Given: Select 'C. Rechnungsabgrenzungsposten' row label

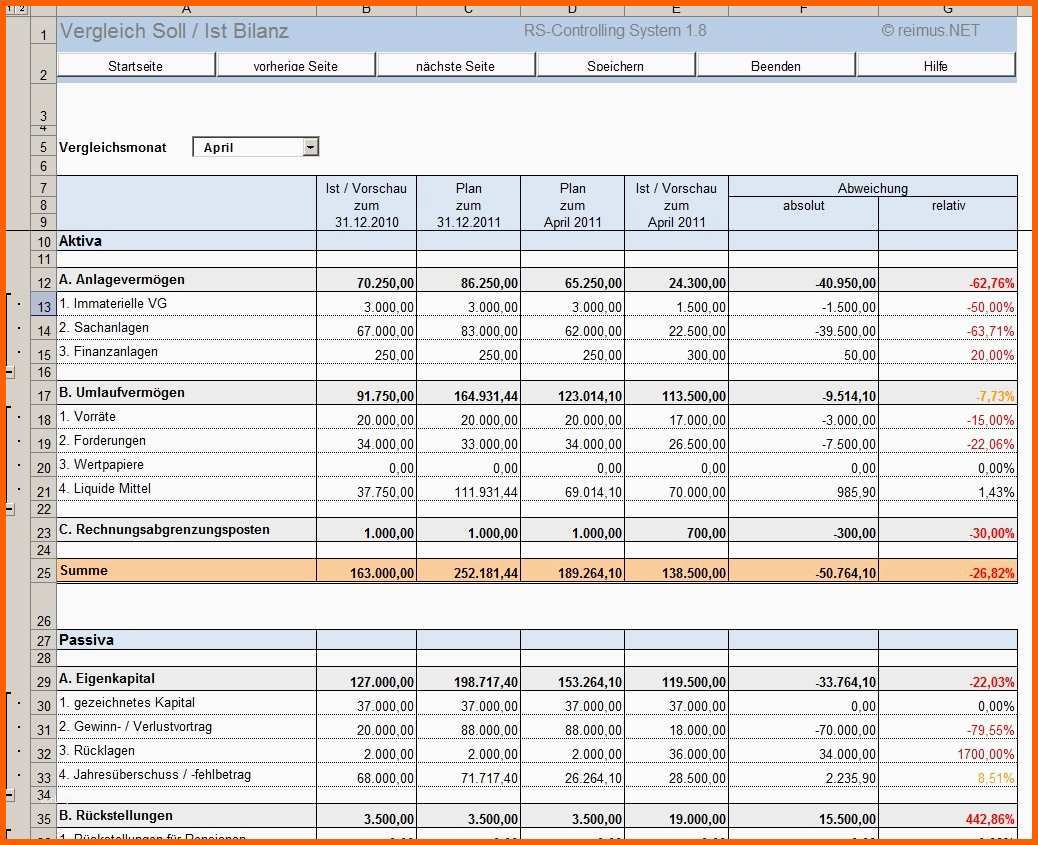Looking at the screenshot, I should click(164, 529).
